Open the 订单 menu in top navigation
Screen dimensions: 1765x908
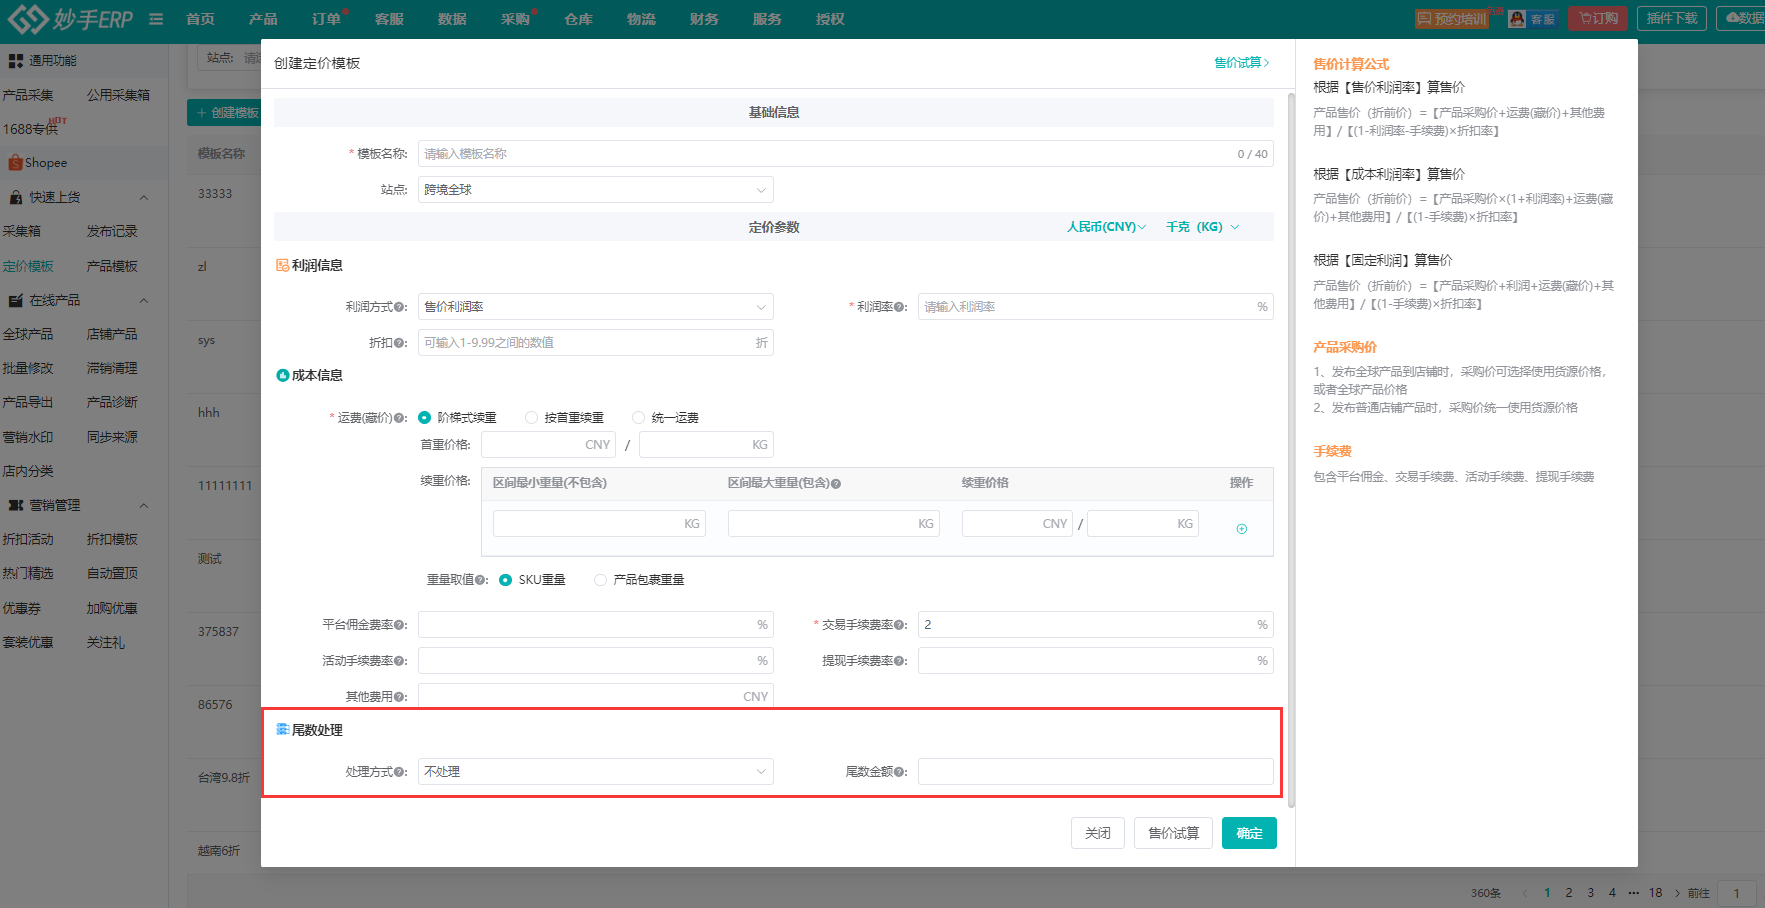pos(326,19)
